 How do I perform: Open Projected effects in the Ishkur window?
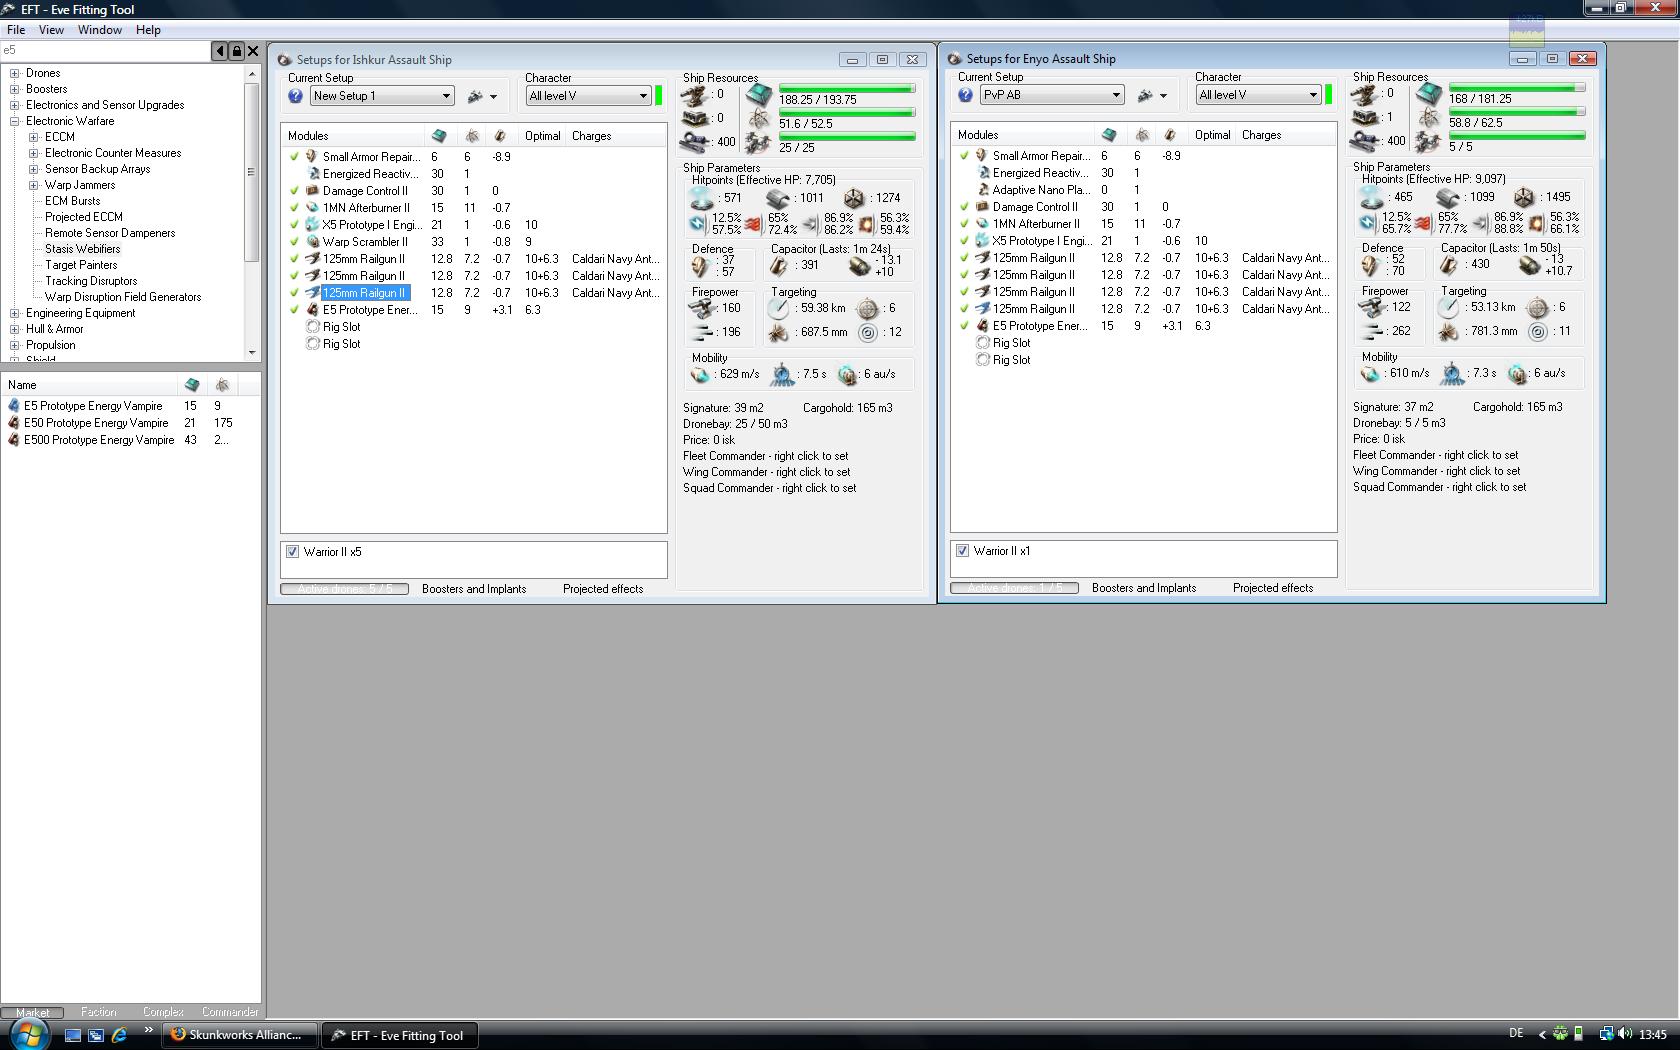[603, 589]
